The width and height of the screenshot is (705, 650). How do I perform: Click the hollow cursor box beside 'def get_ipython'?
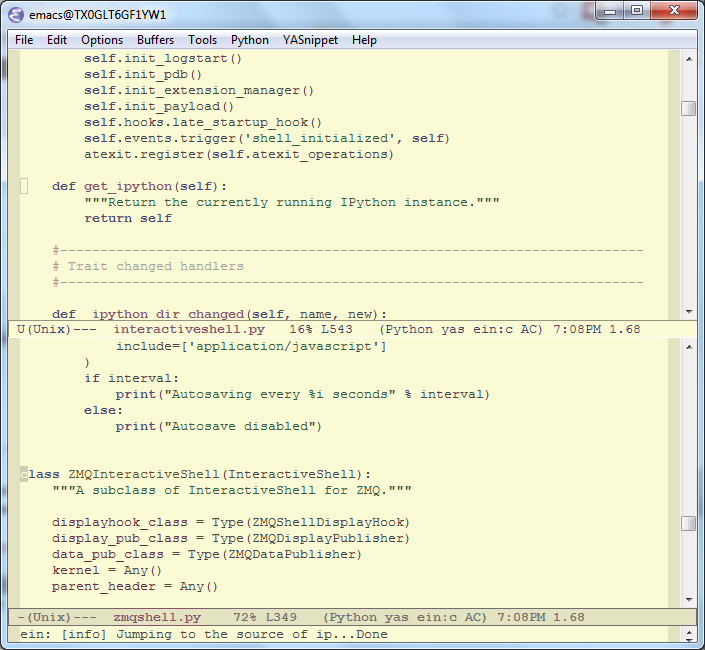(24, 186)
